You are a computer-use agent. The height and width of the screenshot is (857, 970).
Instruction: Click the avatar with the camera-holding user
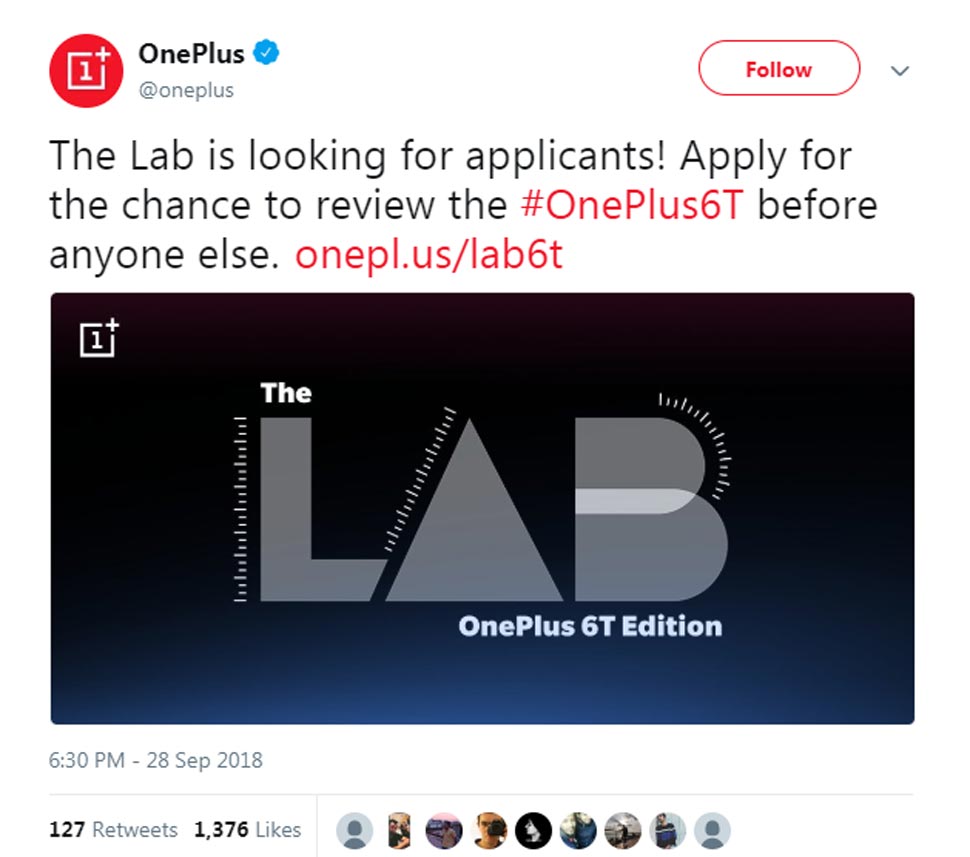[490, 830]
